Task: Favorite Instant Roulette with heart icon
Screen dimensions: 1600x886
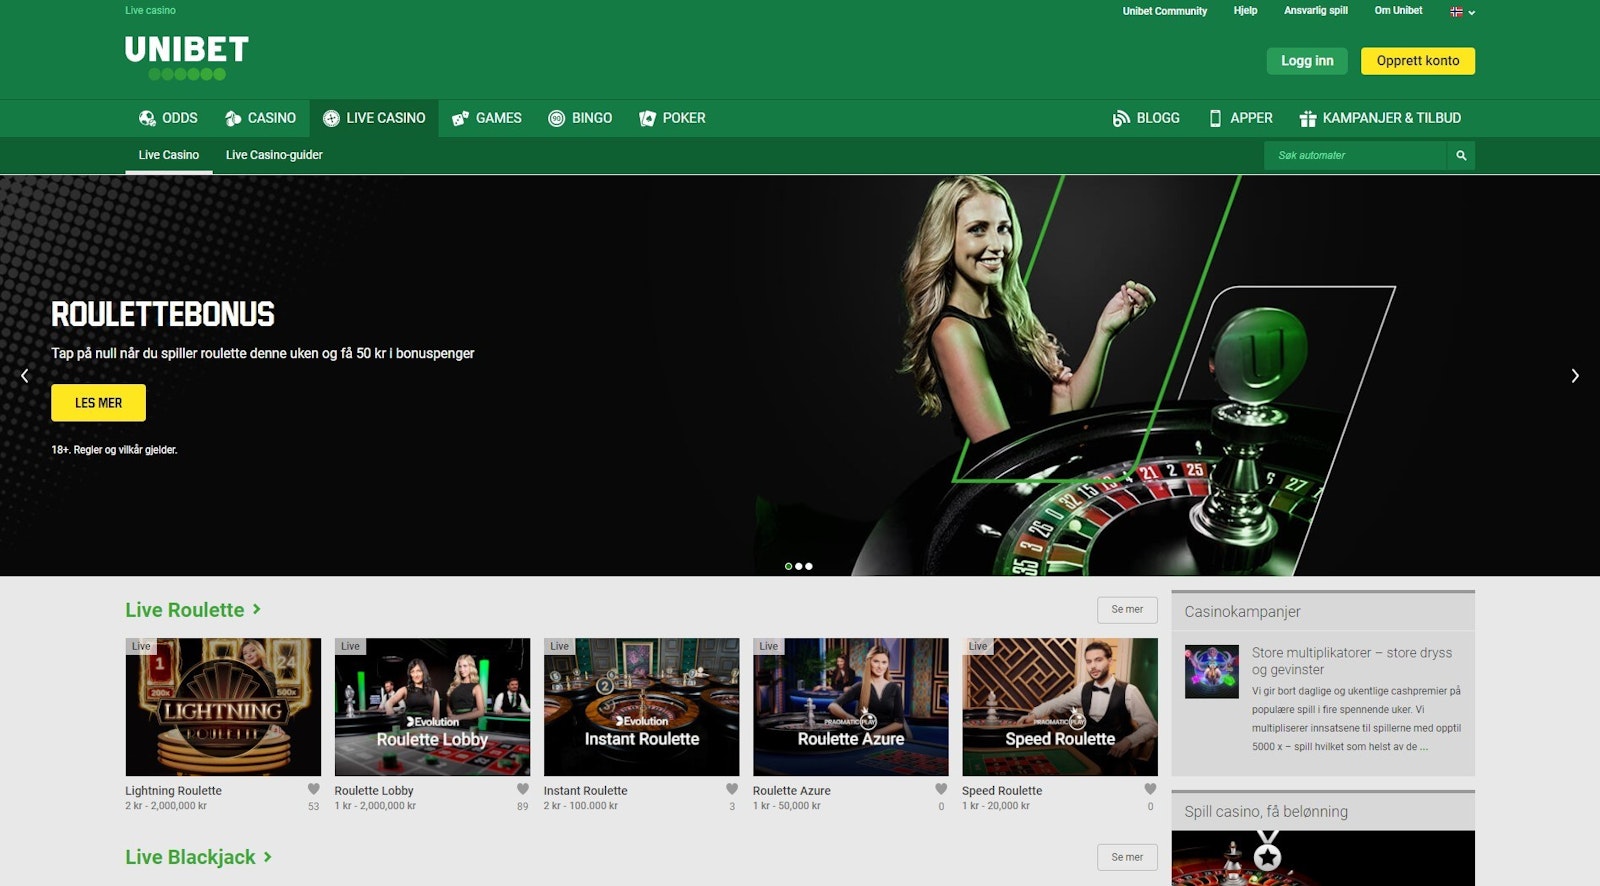Action: pos(732,789)
